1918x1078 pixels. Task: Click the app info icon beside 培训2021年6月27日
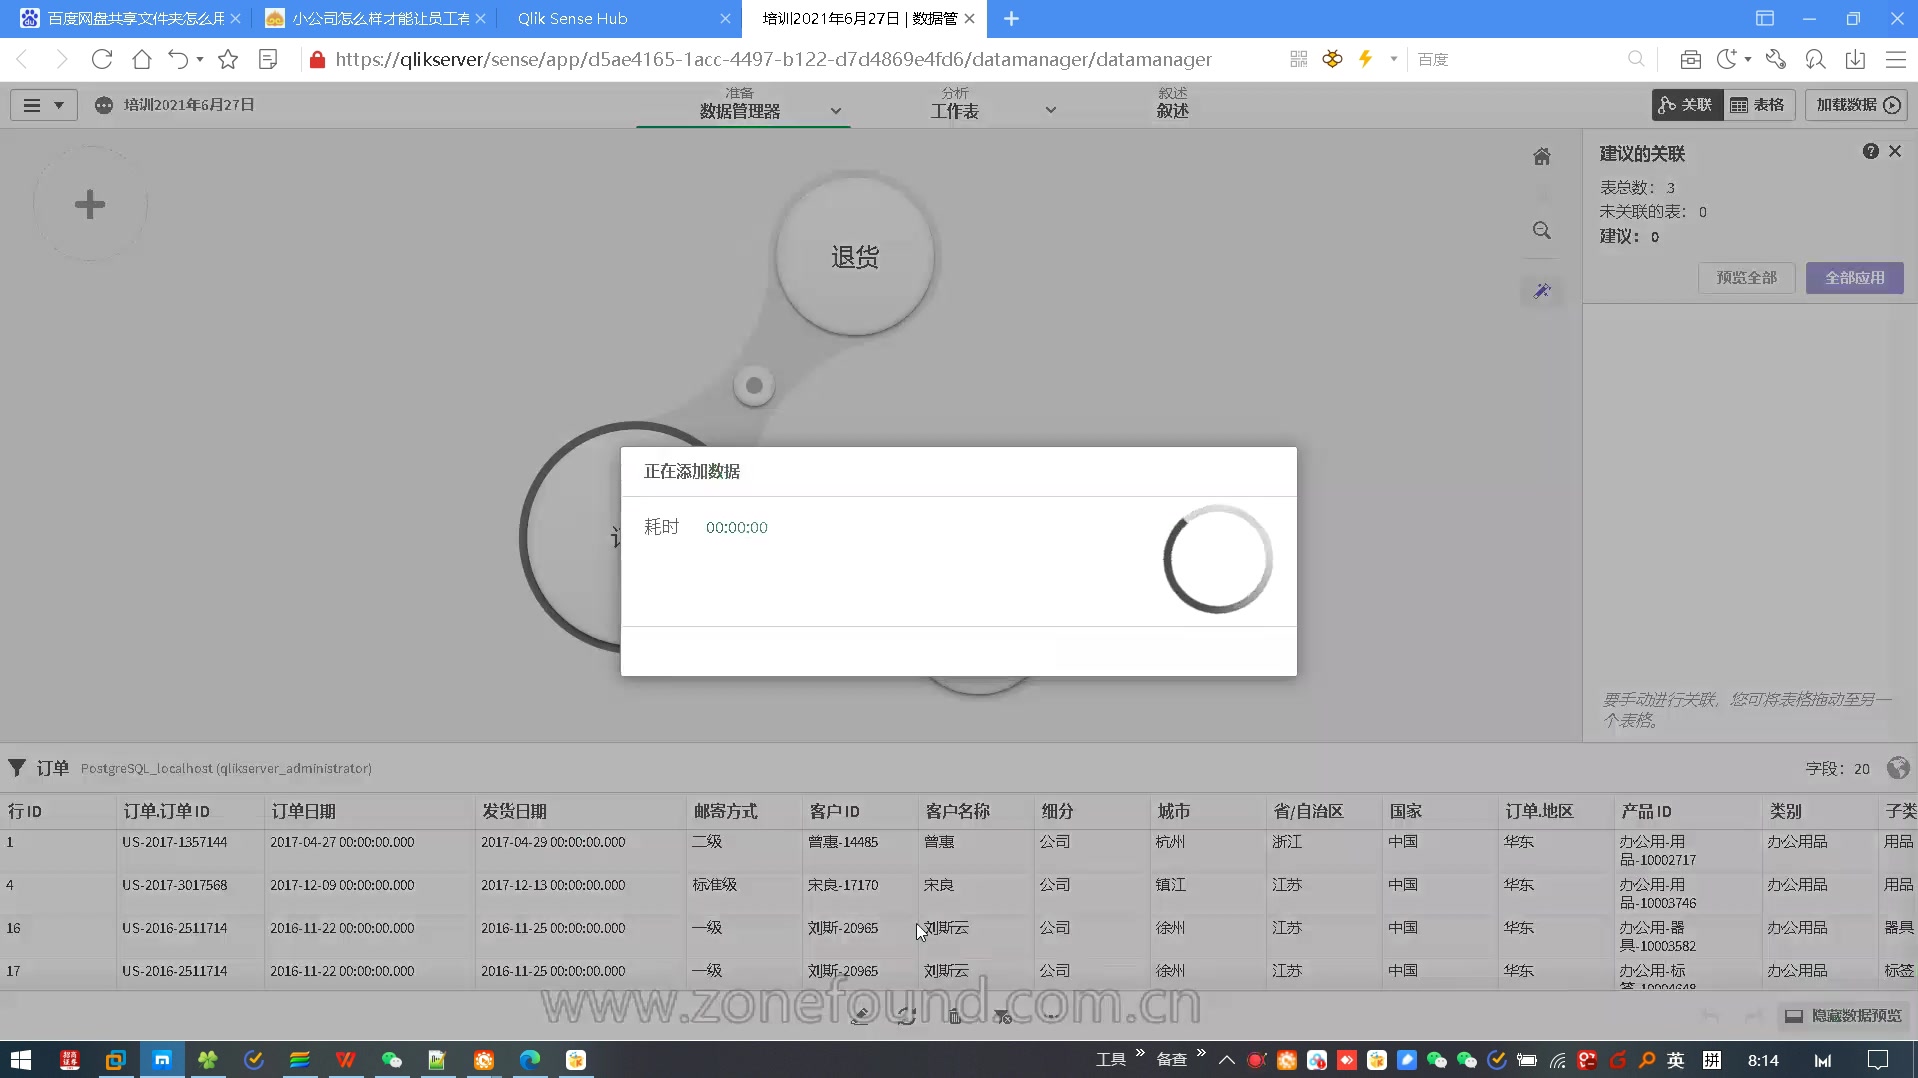point(104,105)
